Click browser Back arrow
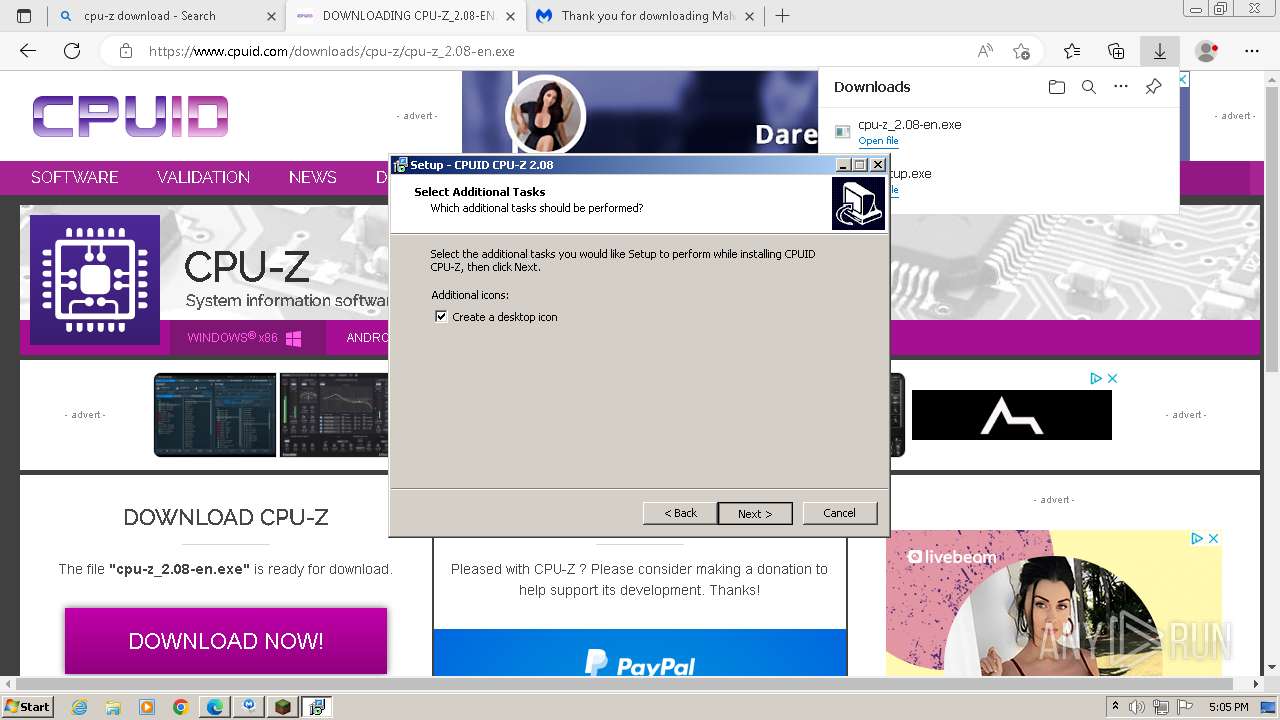 point(28,51)
